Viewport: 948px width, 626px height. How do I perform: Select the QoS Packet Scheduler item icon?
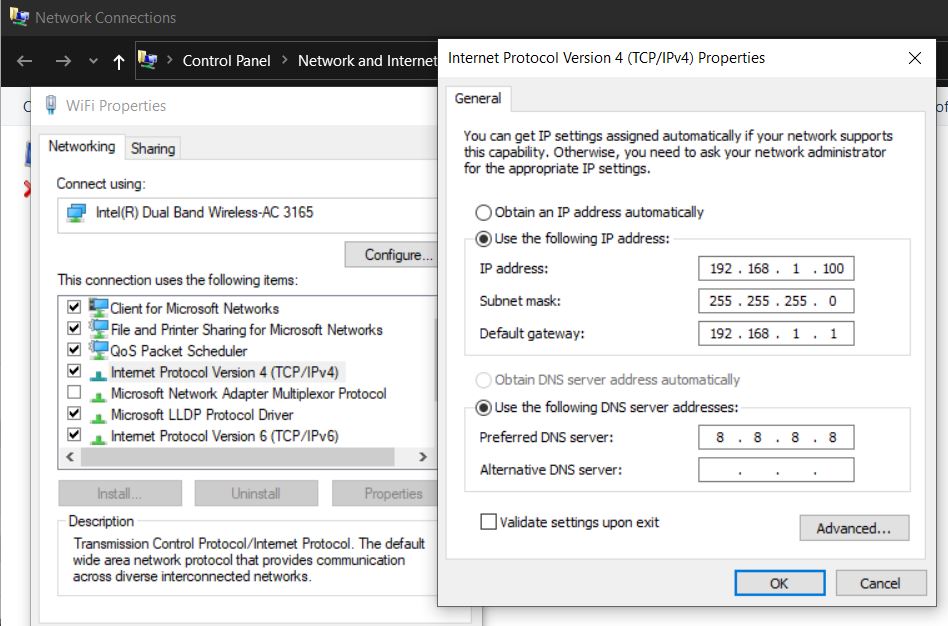[x=98, y=350]
